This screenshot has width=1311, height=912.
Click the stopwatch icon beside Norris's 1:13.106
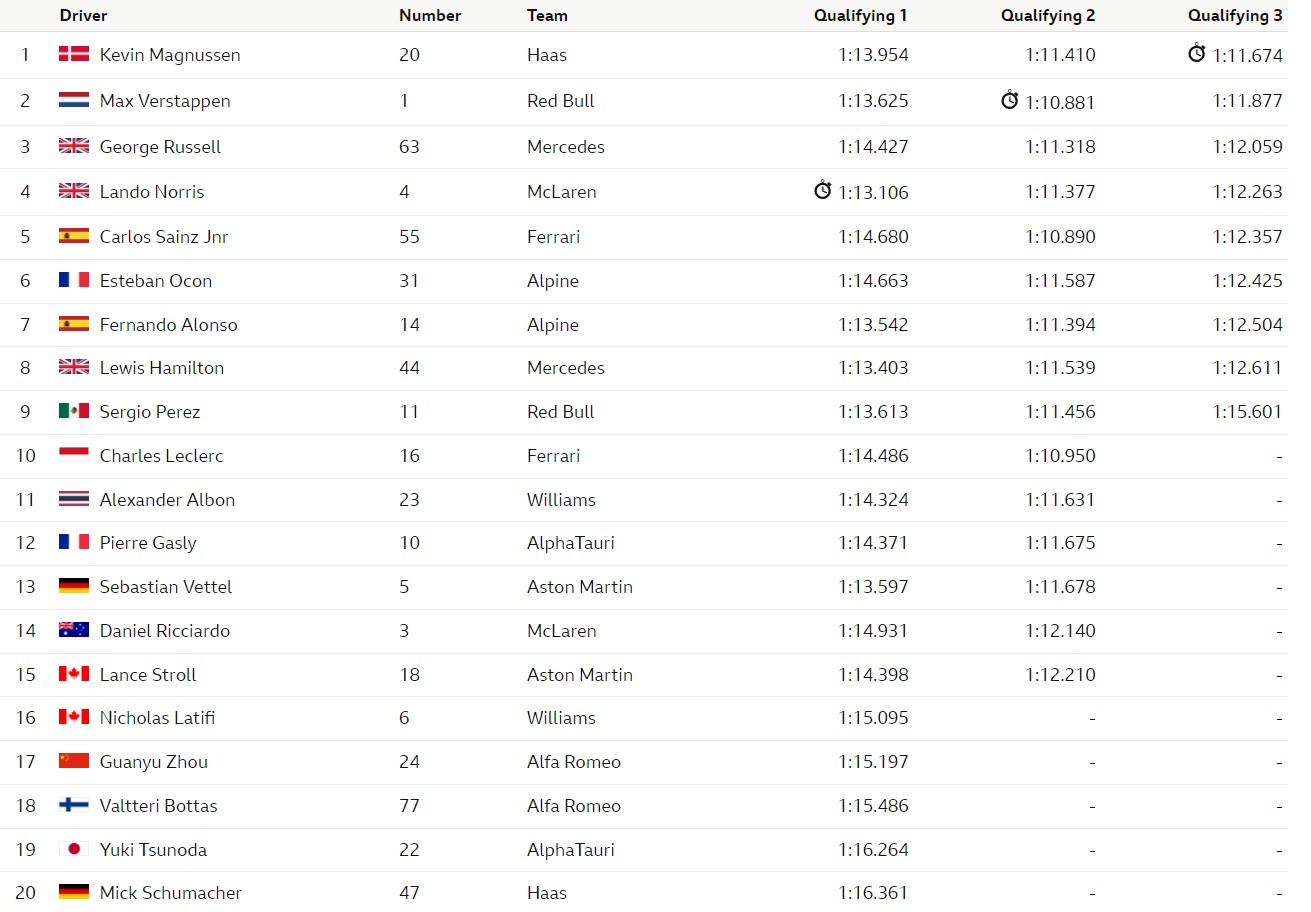(x=822, y=190)
